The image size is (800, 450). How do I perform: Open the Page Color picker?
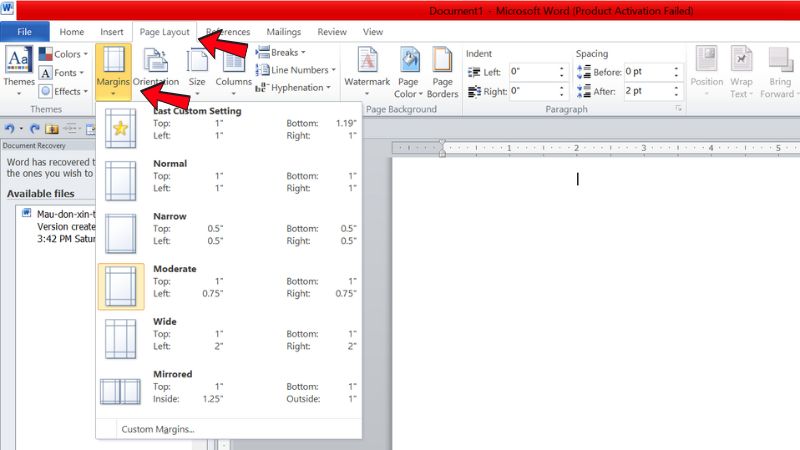[x=408, y=71]
